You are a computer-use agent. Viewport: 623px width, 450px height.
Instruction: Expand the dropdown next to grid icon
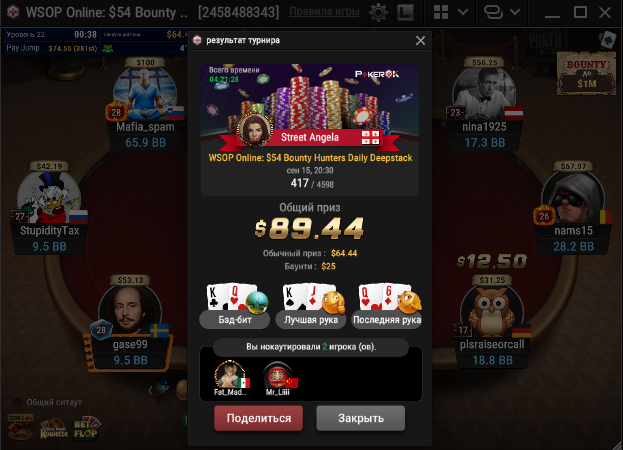[463, 12]
